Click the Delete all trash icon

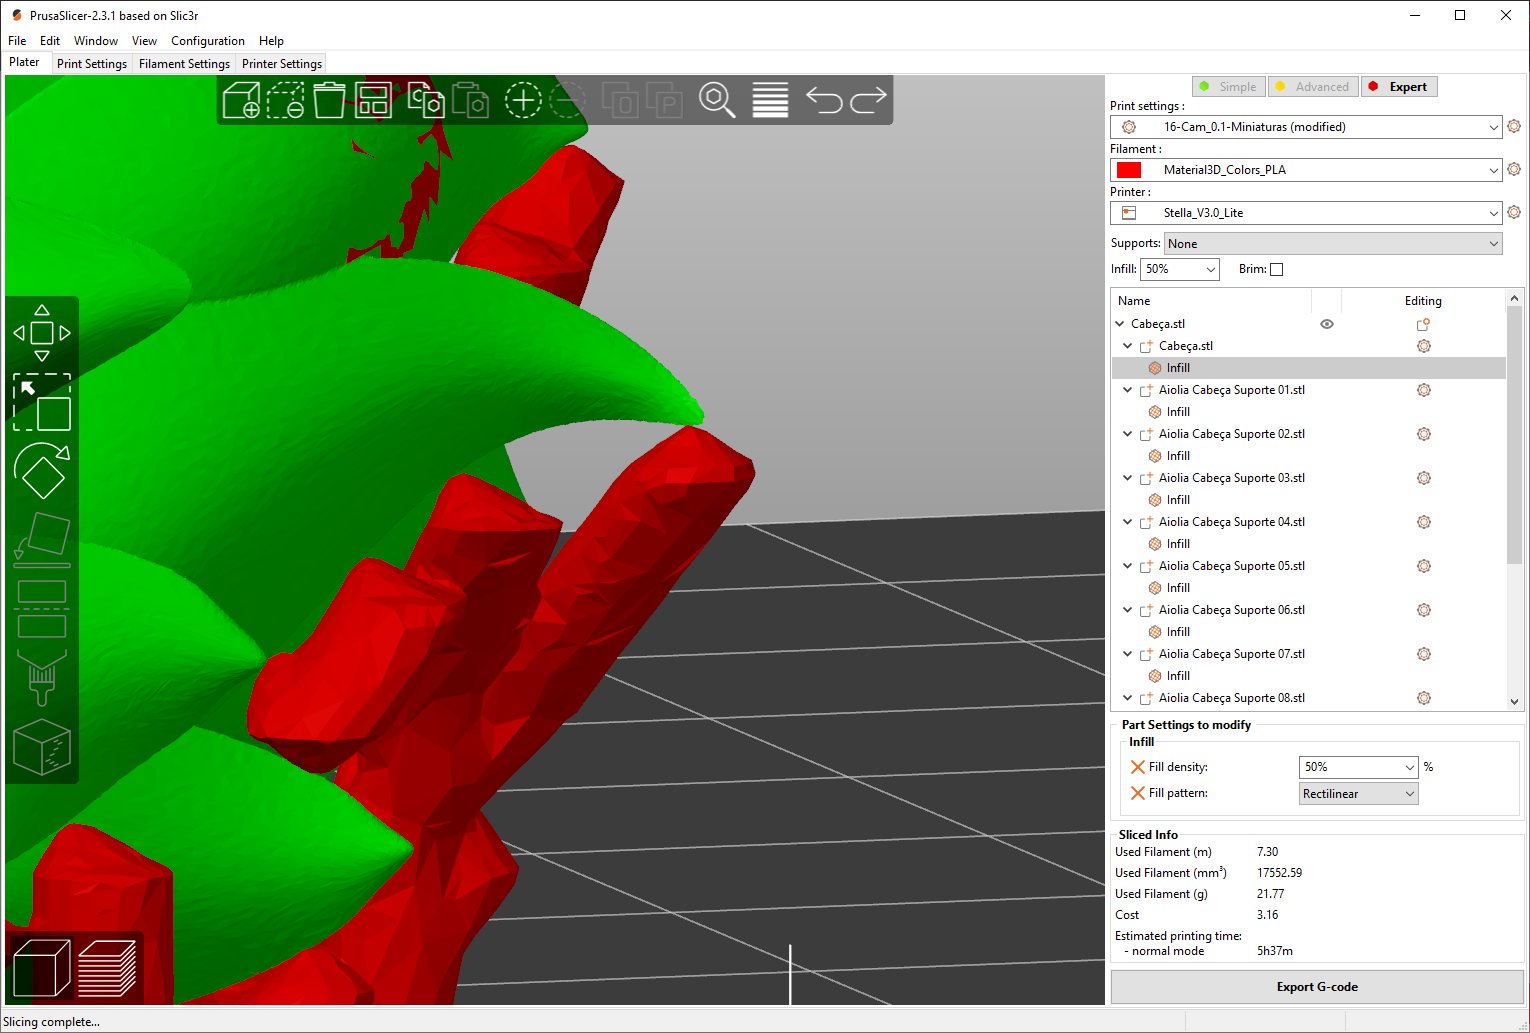[329, 100]
